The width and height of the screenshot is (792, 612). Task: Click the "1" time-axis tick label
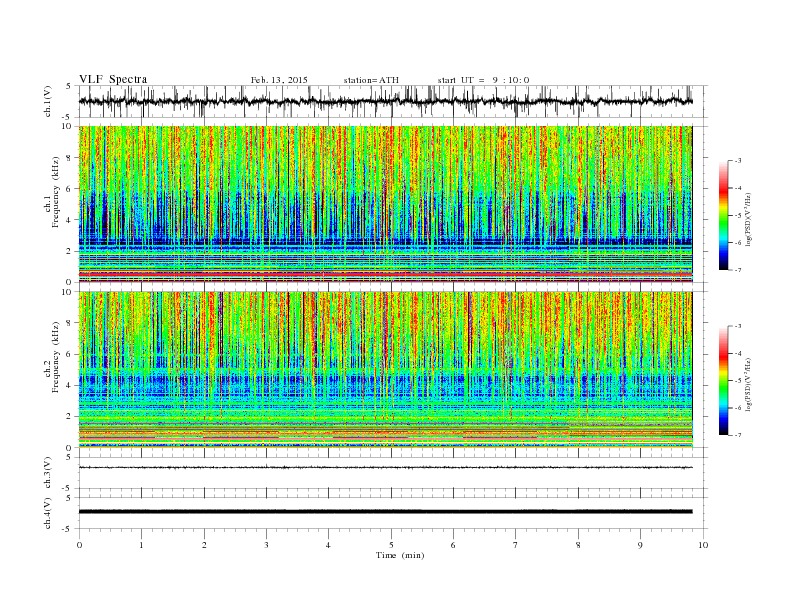141,545
